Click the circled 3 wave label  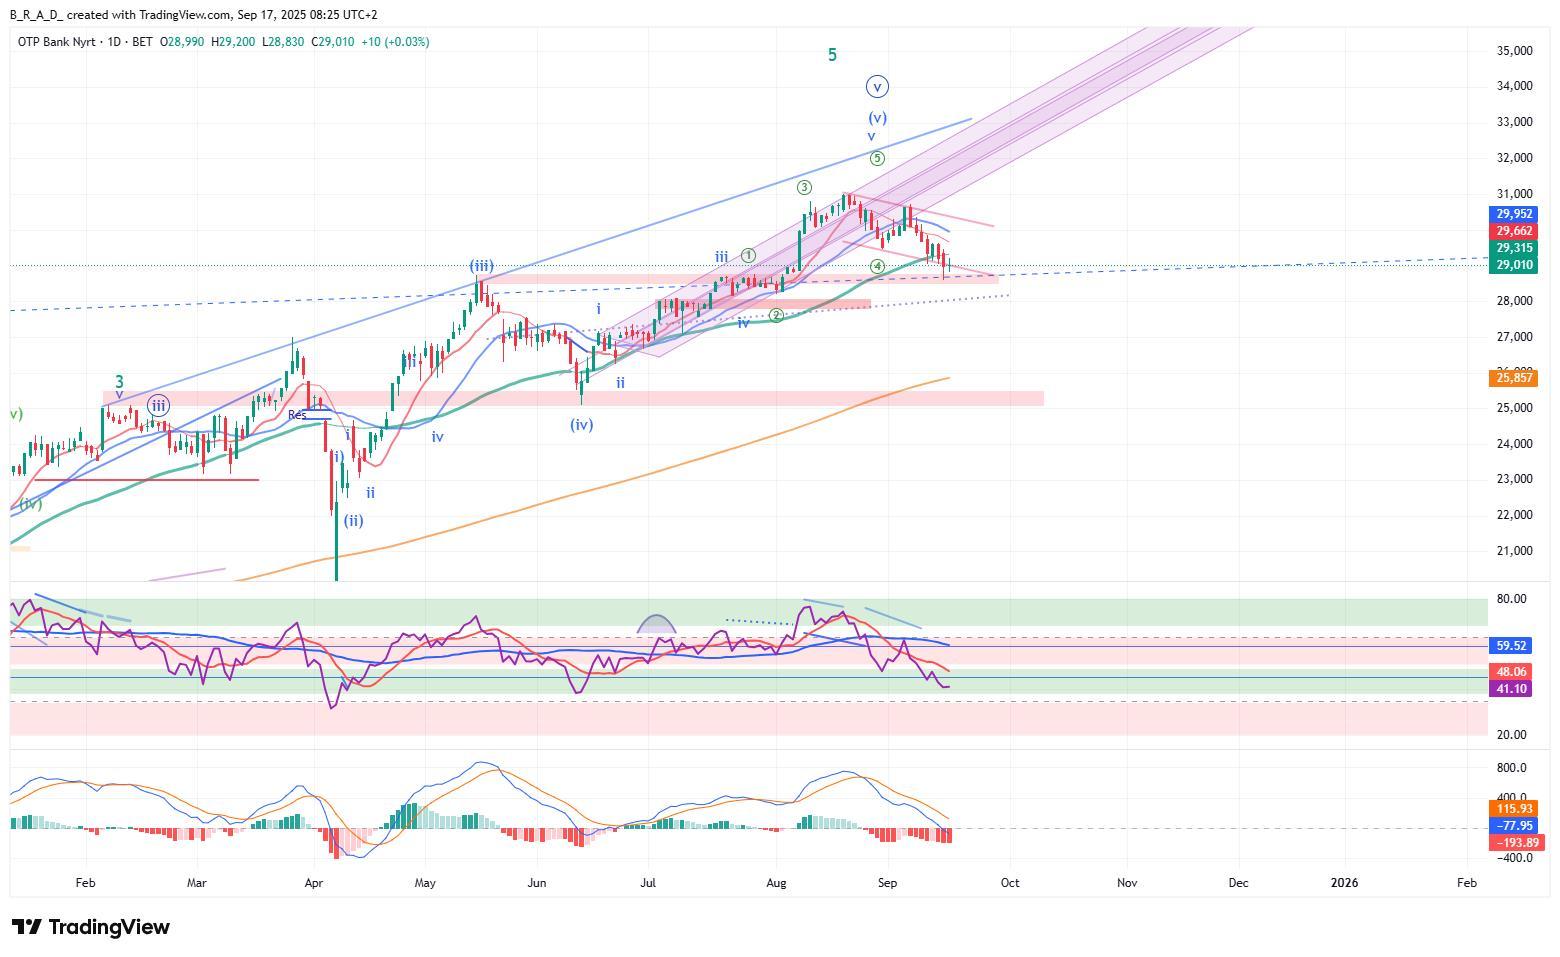point(804,188)
